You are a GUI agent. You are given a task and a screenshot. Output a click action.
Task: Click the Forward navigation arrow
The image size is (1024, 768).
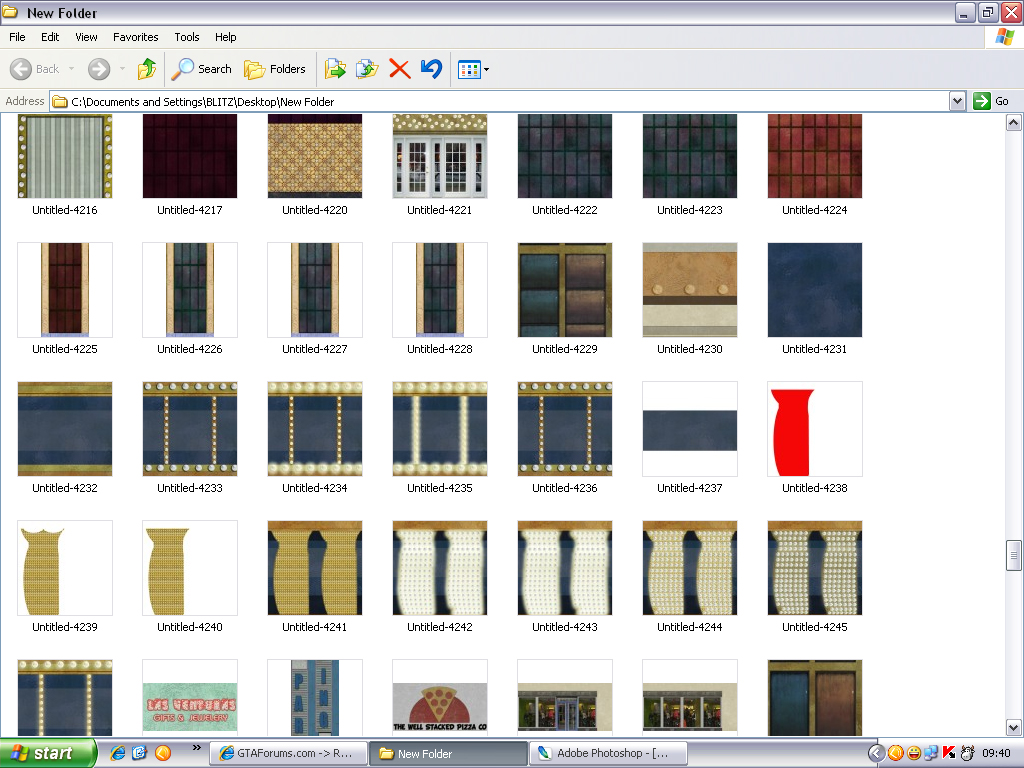tap(98, 69)
